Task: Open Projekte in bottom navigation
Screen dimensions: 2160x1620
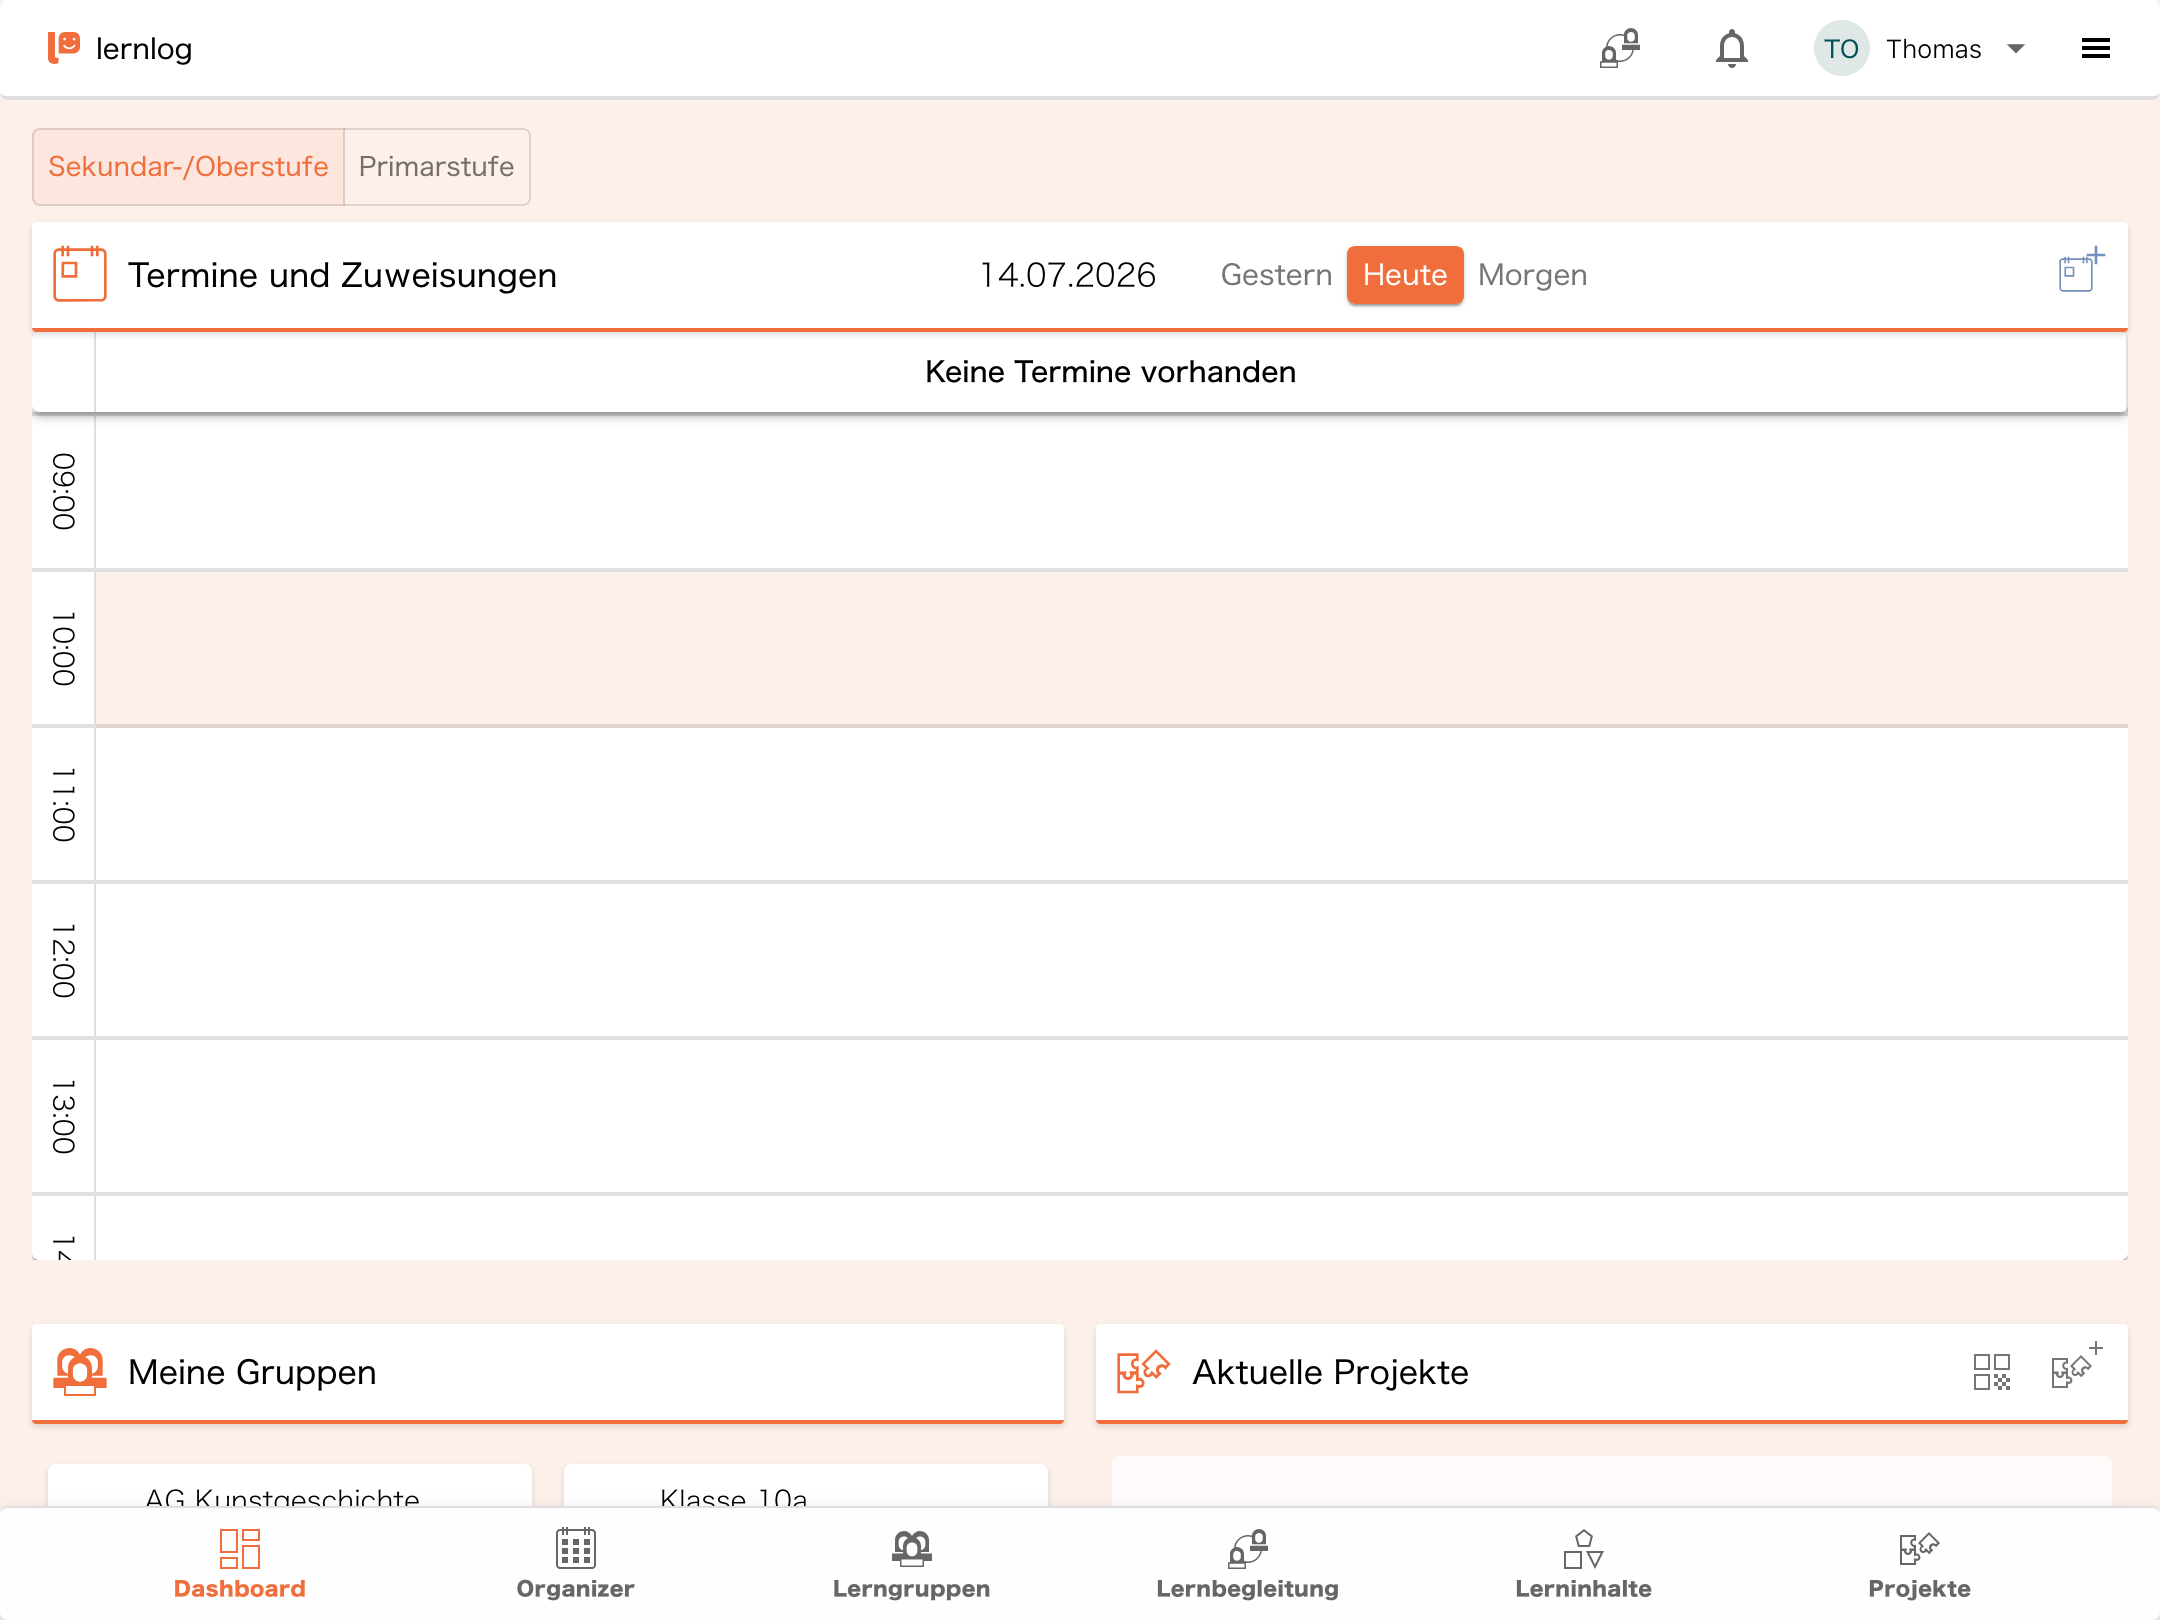Action: click(x=1919, y=1565)
